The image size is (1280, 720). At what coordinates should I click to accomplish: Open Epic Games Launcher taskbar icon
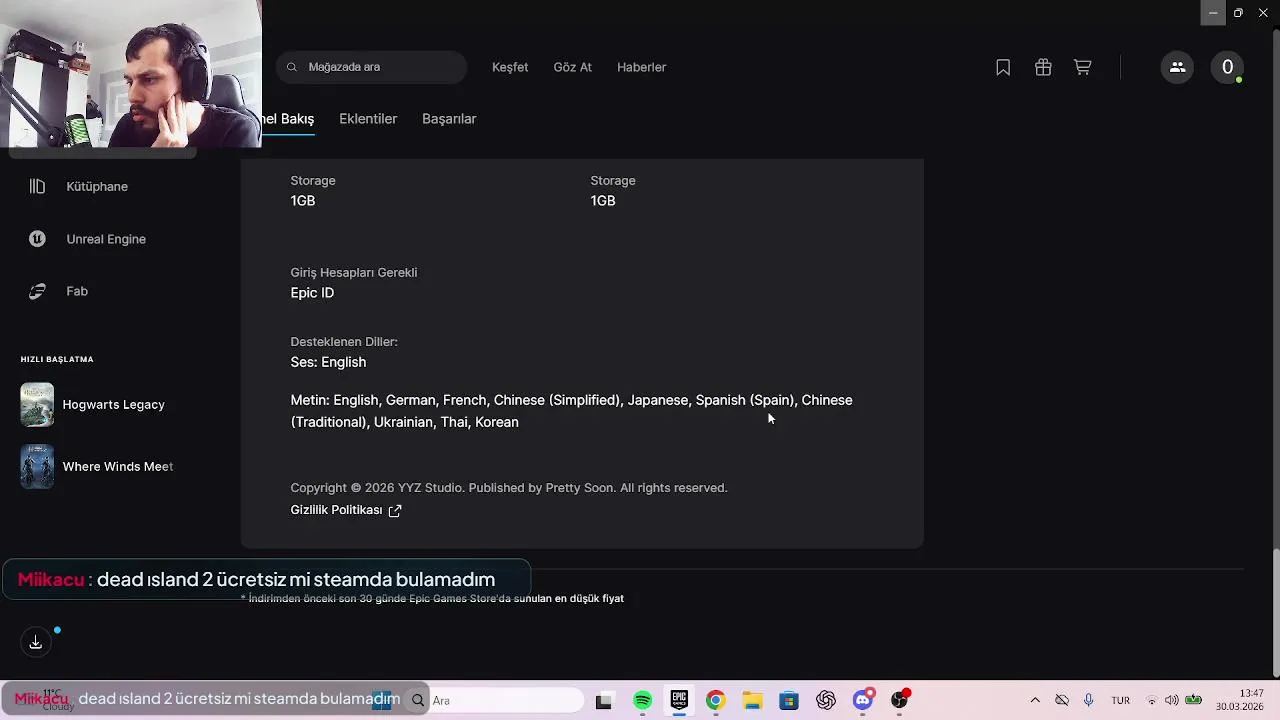pyautogui.click(x=679, y=700)
